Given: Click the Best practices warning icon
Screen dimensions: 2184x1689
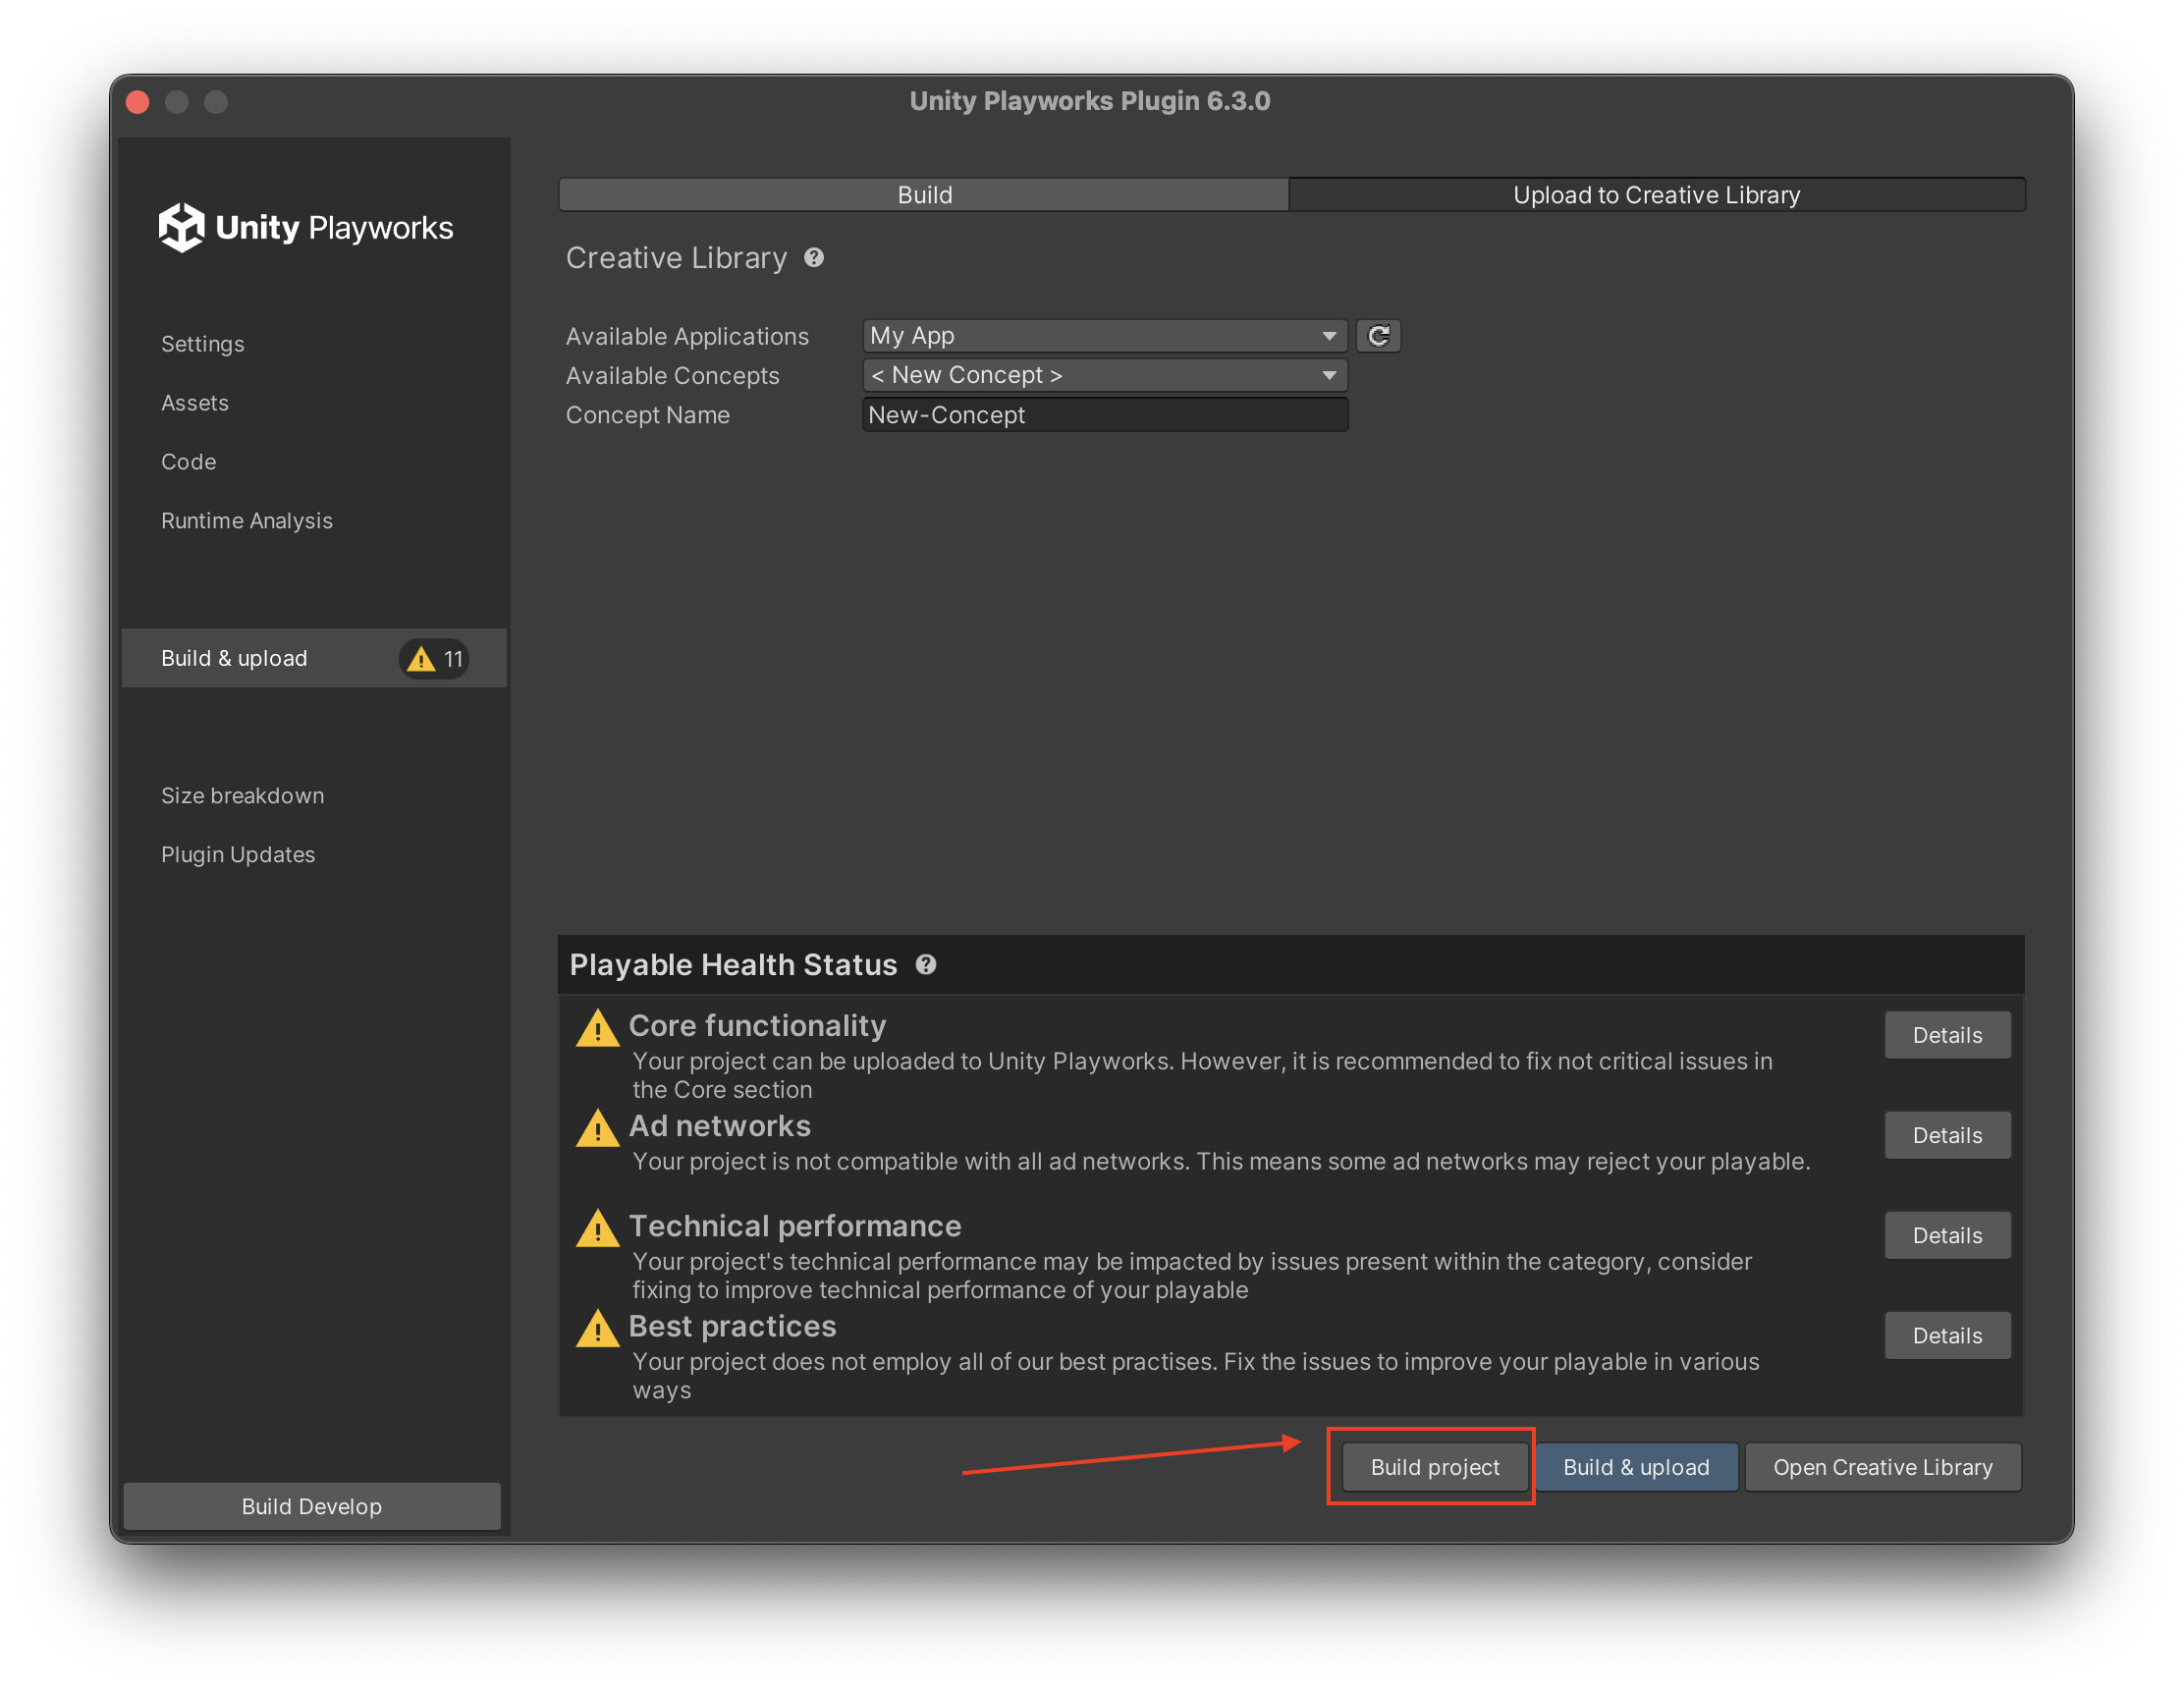Looking at the screenshot, I should 597,1328.
